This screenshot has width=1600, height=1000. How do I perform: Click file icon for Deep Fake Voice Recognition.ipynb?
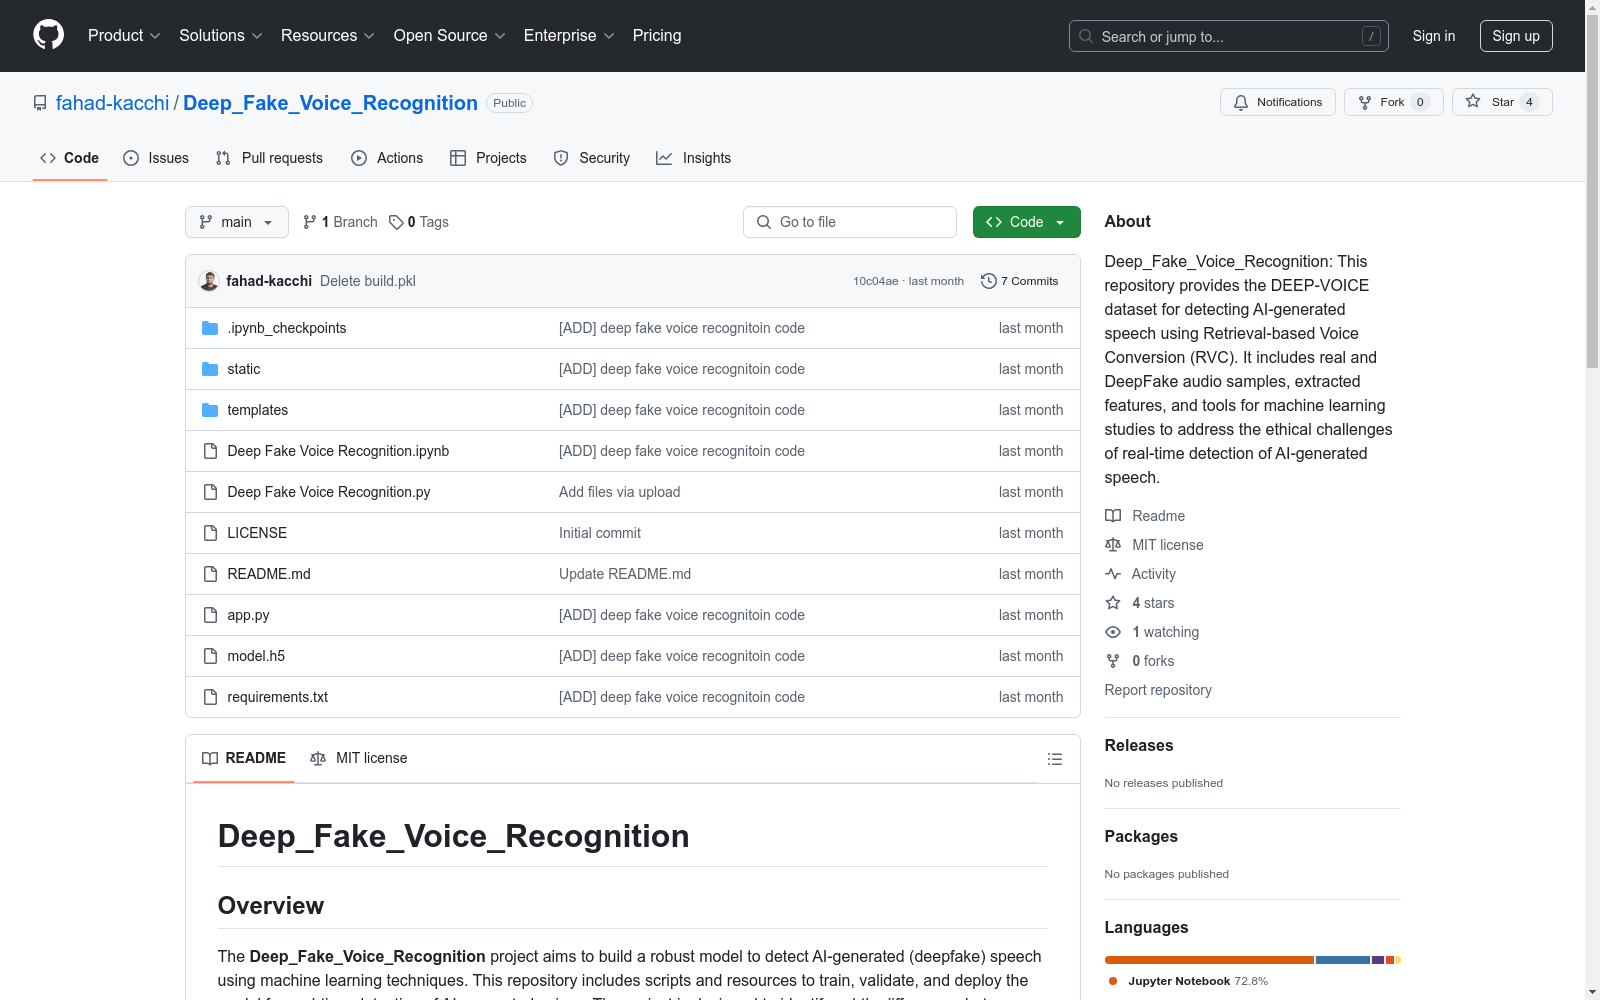(210, 451)
